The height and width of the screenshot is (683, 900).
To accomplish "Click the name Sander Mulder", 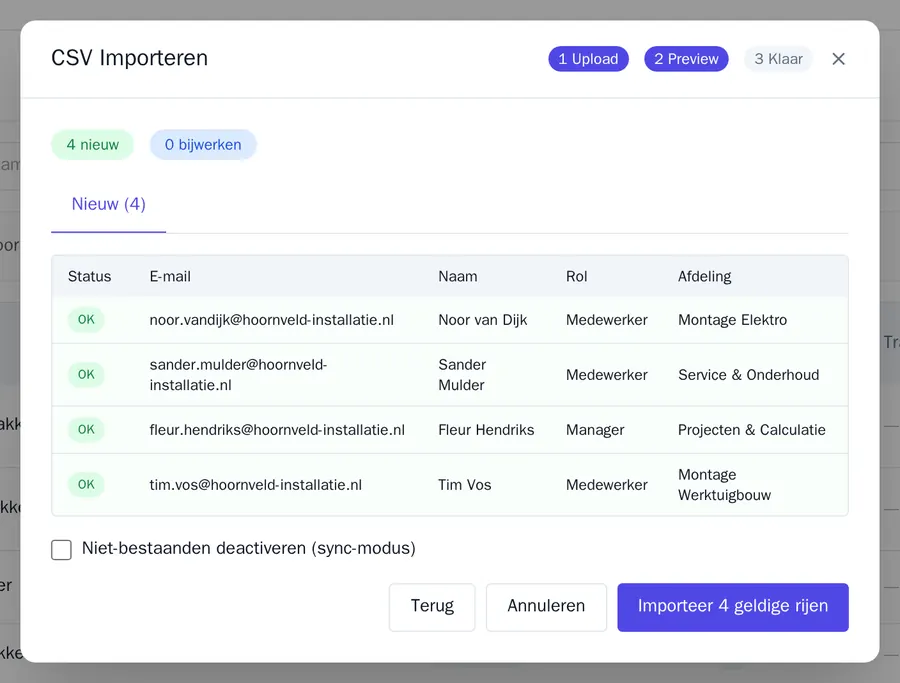I will (462, 375).
